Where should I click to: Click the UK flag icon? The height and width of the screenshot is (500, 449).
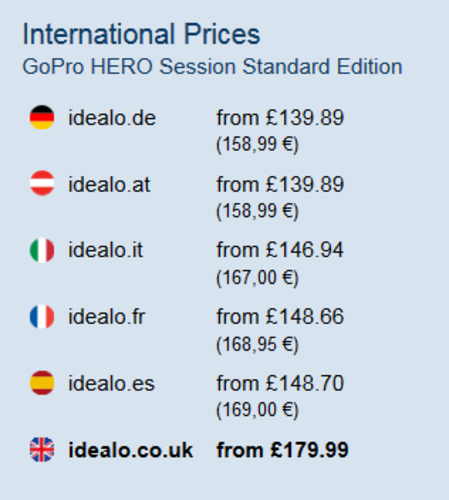pos(42,449)
